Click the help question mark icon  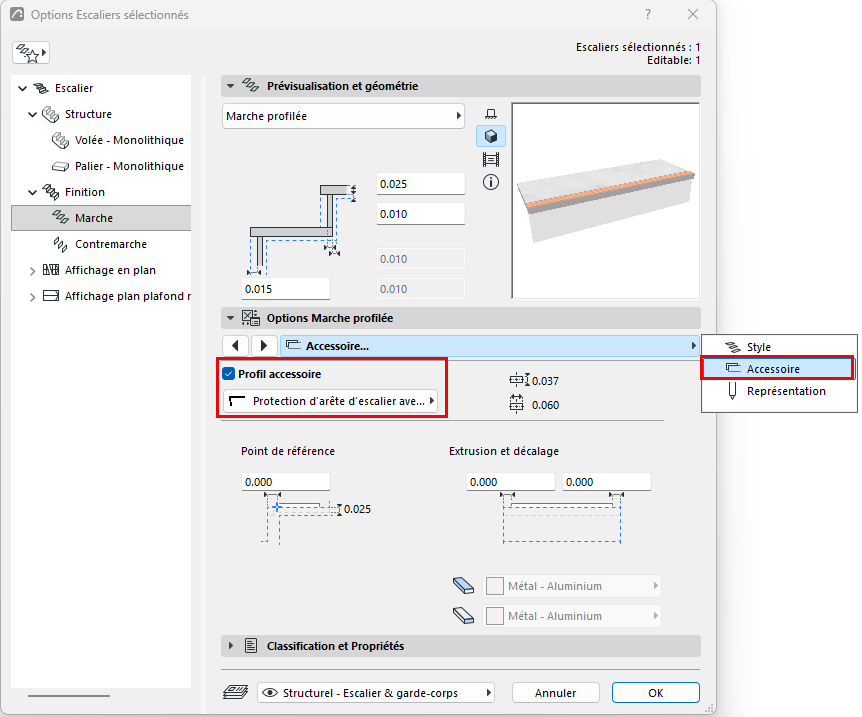coord(648,14)
